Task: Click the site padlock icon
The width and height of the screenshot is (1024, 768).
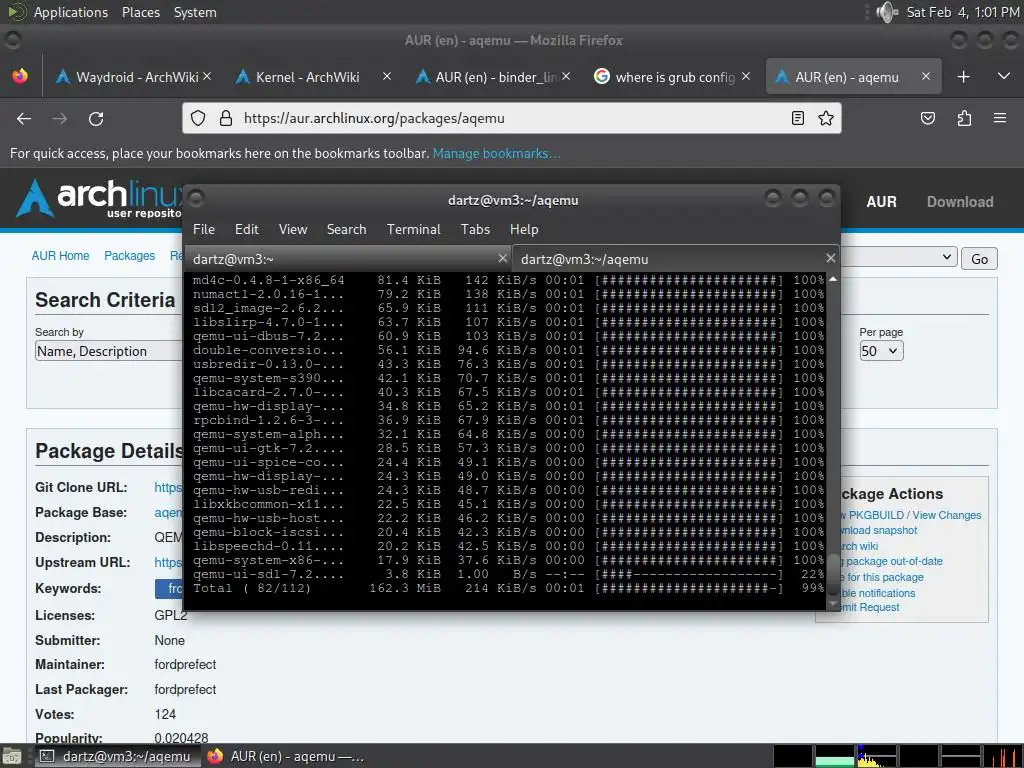Action: click(226, 118)
